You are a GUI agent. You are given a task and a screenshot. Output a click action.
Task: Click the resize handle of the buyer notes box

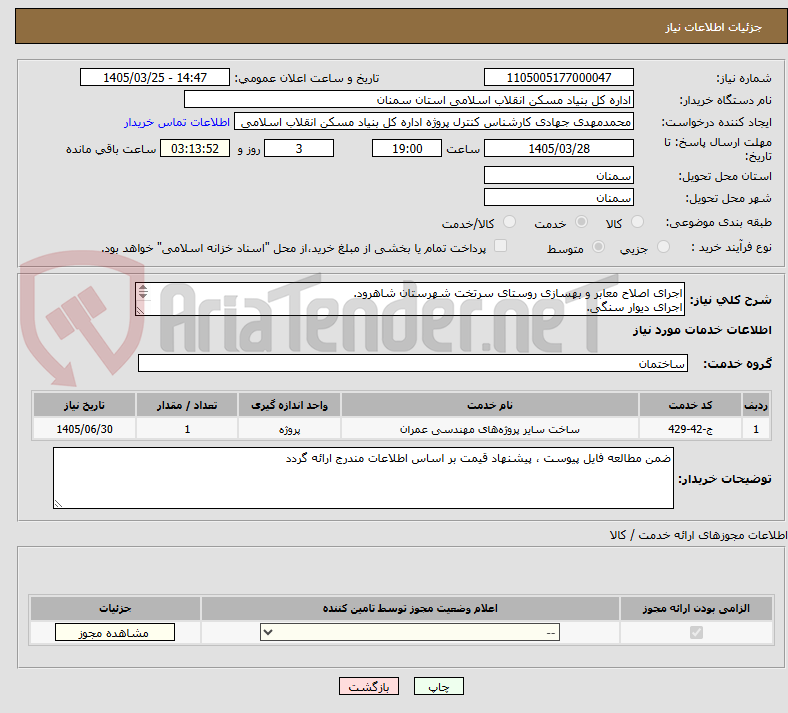[x=58, y=503]
